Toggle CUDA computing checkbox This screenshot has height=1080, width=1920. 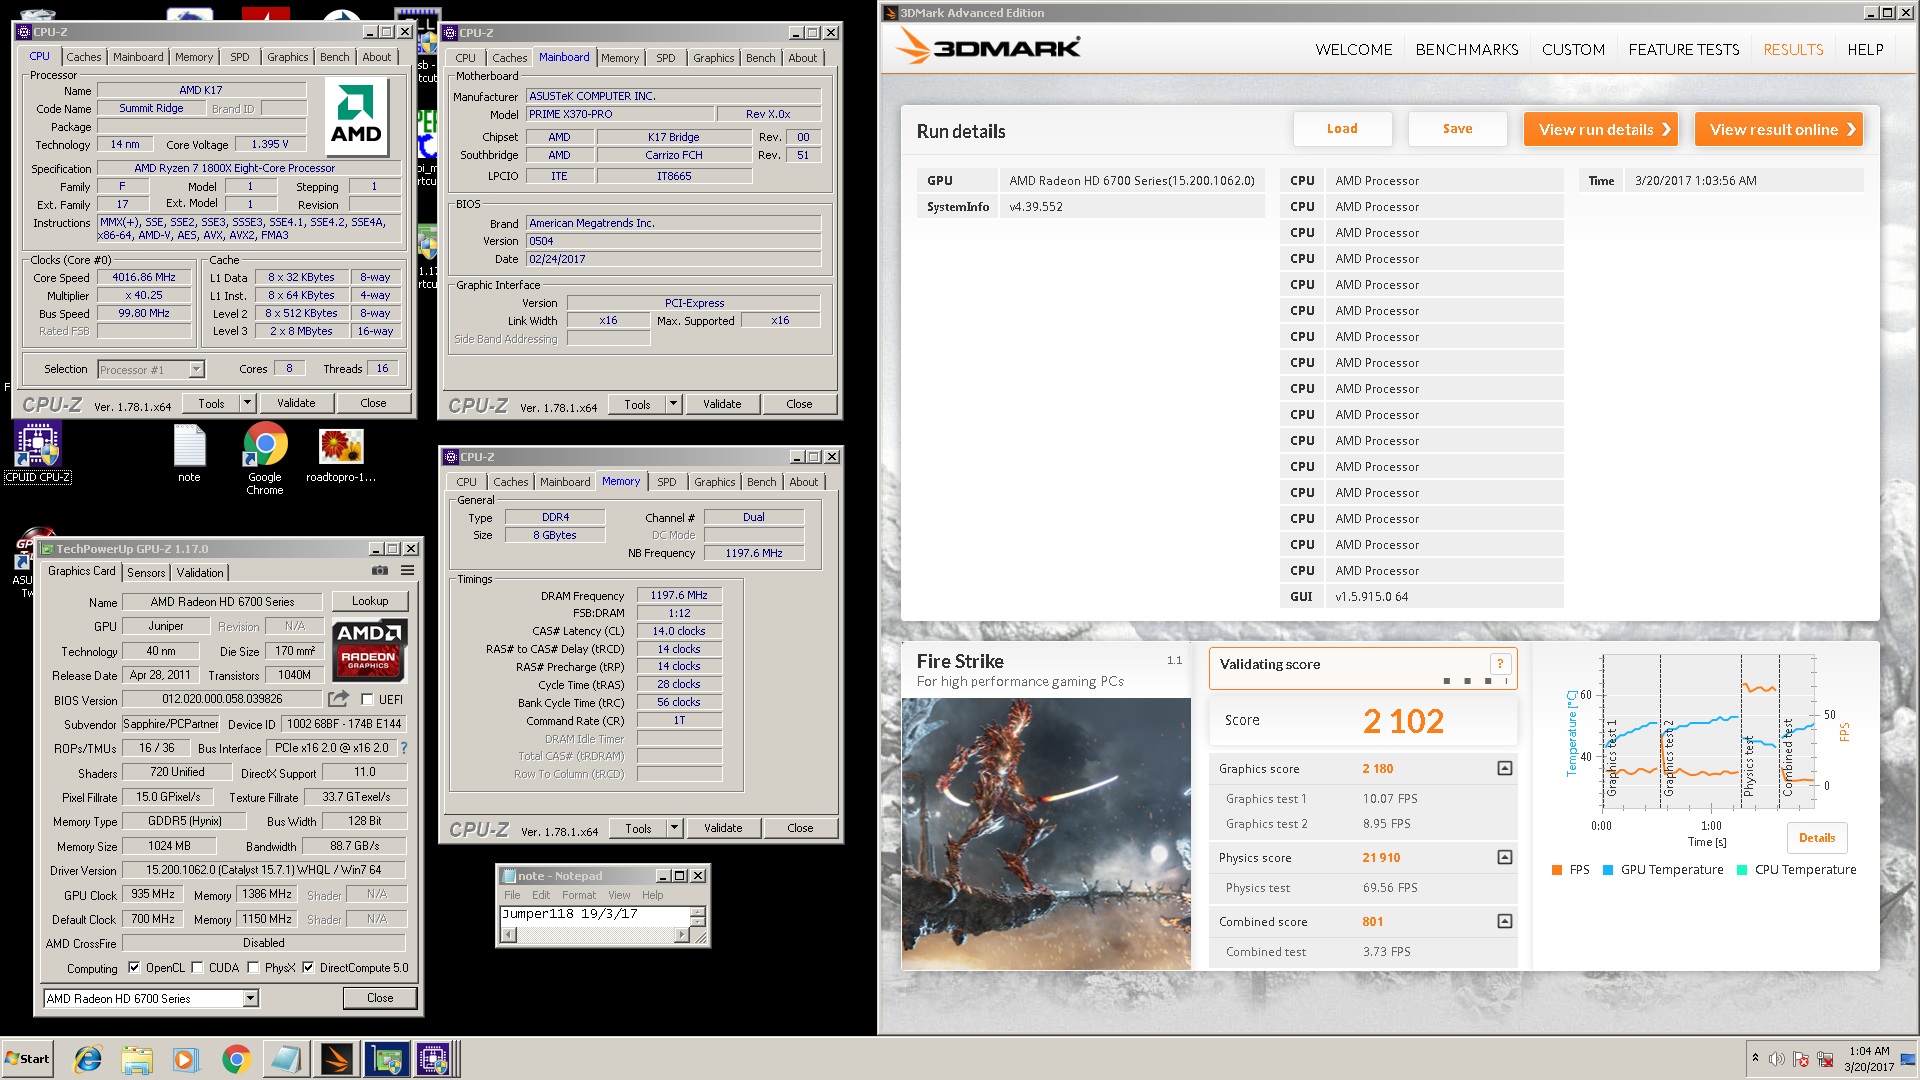[197, 968]
